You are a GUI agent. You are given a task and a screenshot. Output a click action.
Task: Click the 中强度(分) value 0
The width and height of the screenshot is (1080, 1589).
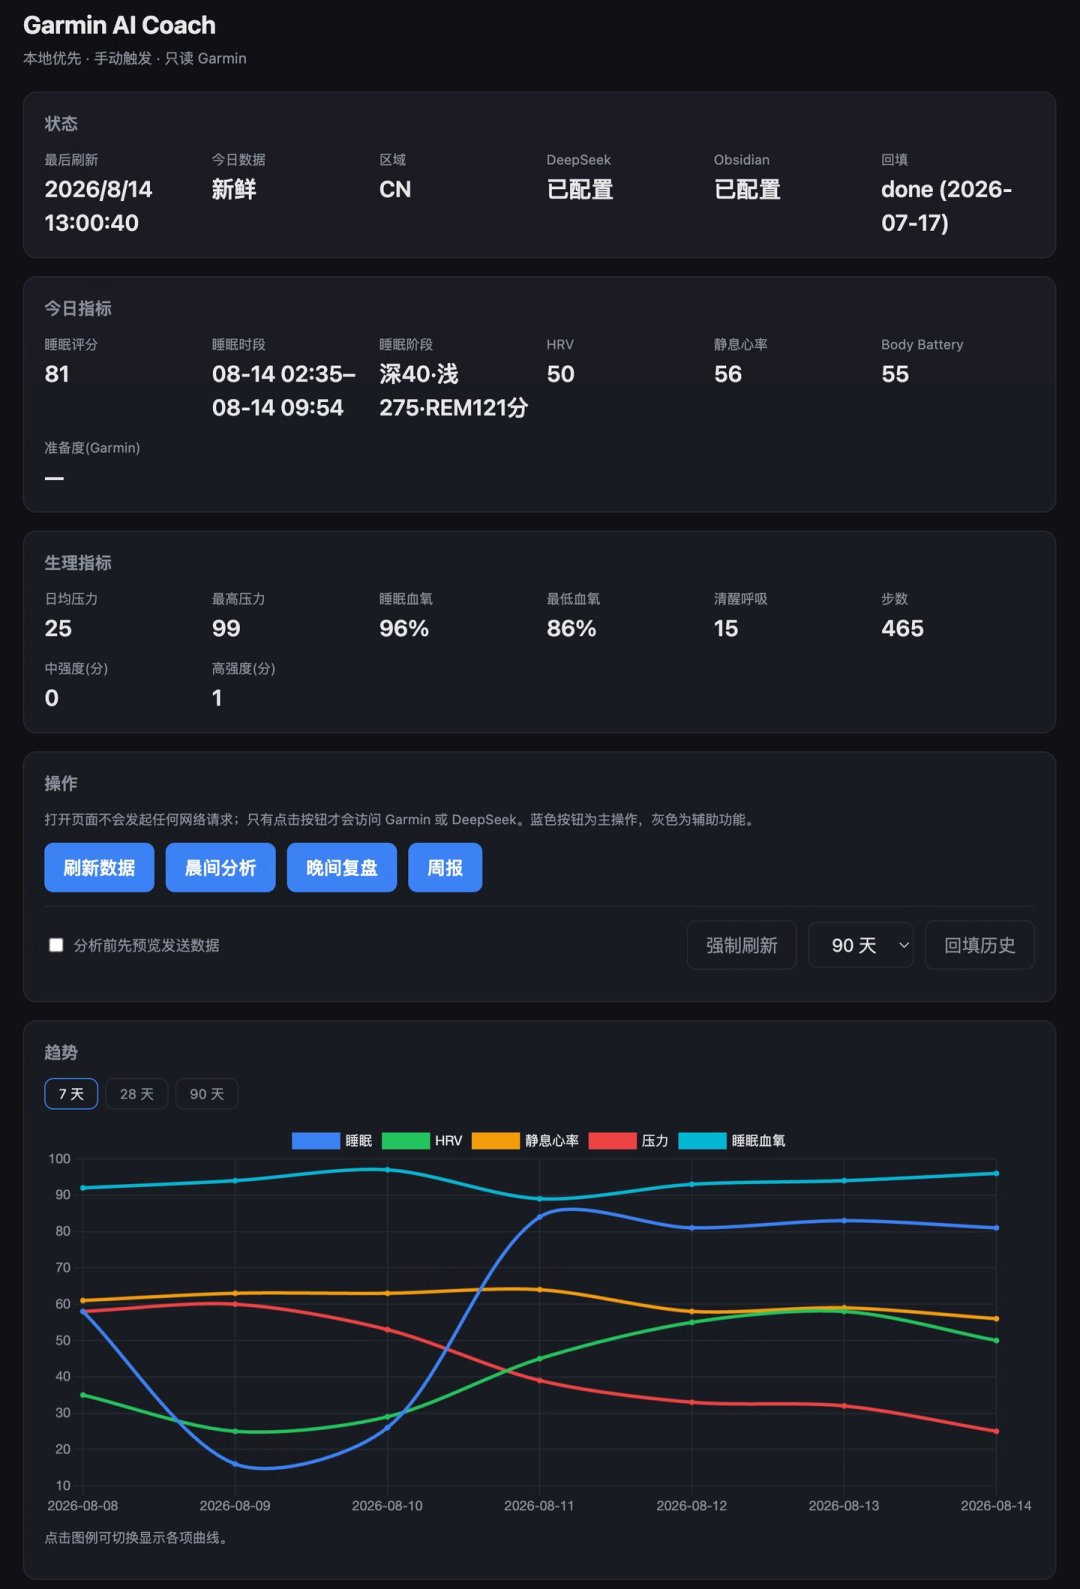[x=52, y=698]
